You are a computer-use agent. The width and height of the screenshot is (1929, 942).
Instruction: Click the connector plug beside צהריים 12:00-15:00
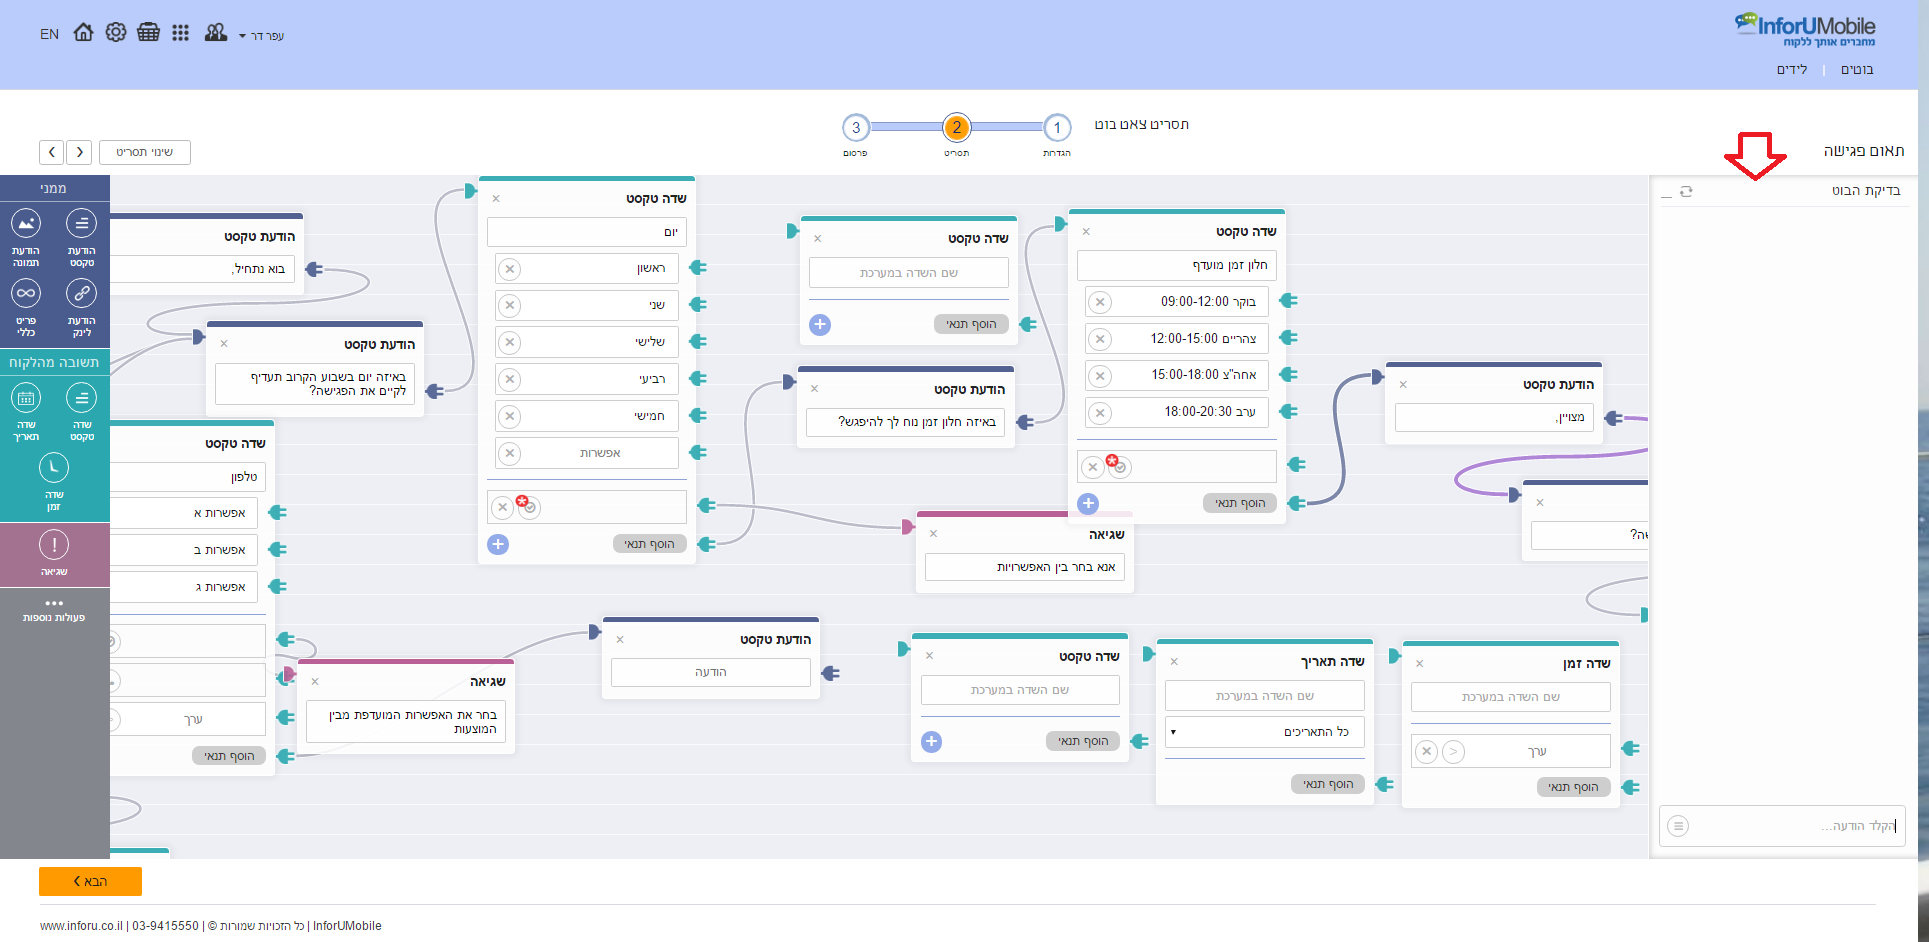(1288, 338)
